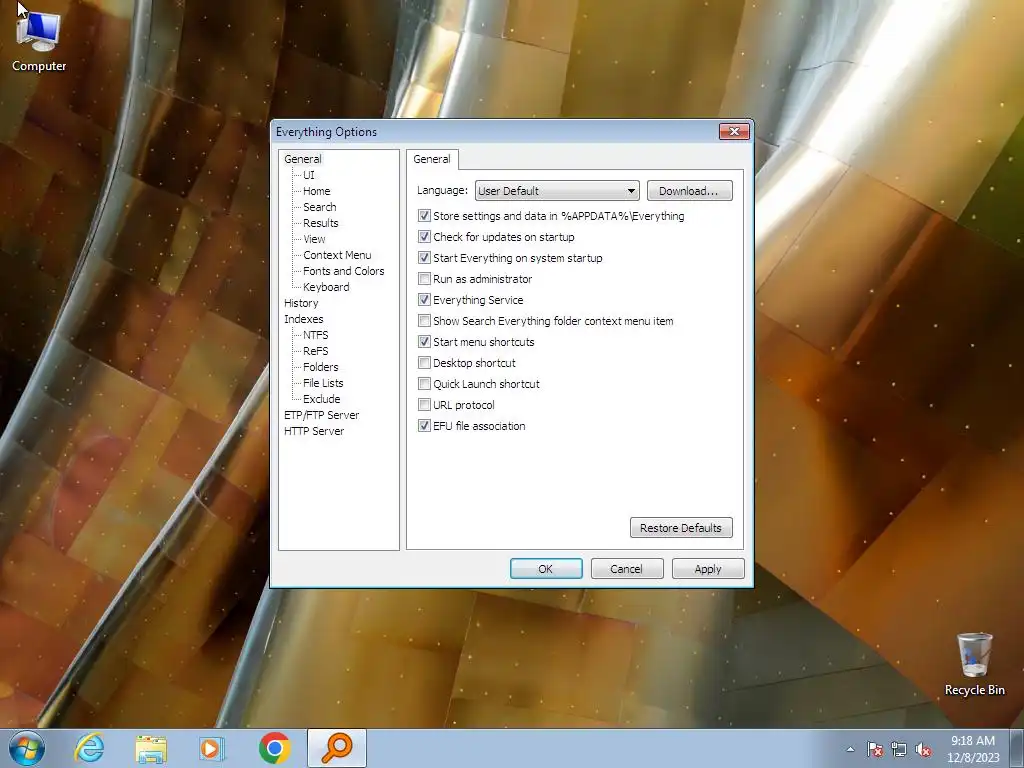The width and height of the screenshot is (1024, 768).
Task: Select NTFS under Indexes
Action: tap(315, 335)
